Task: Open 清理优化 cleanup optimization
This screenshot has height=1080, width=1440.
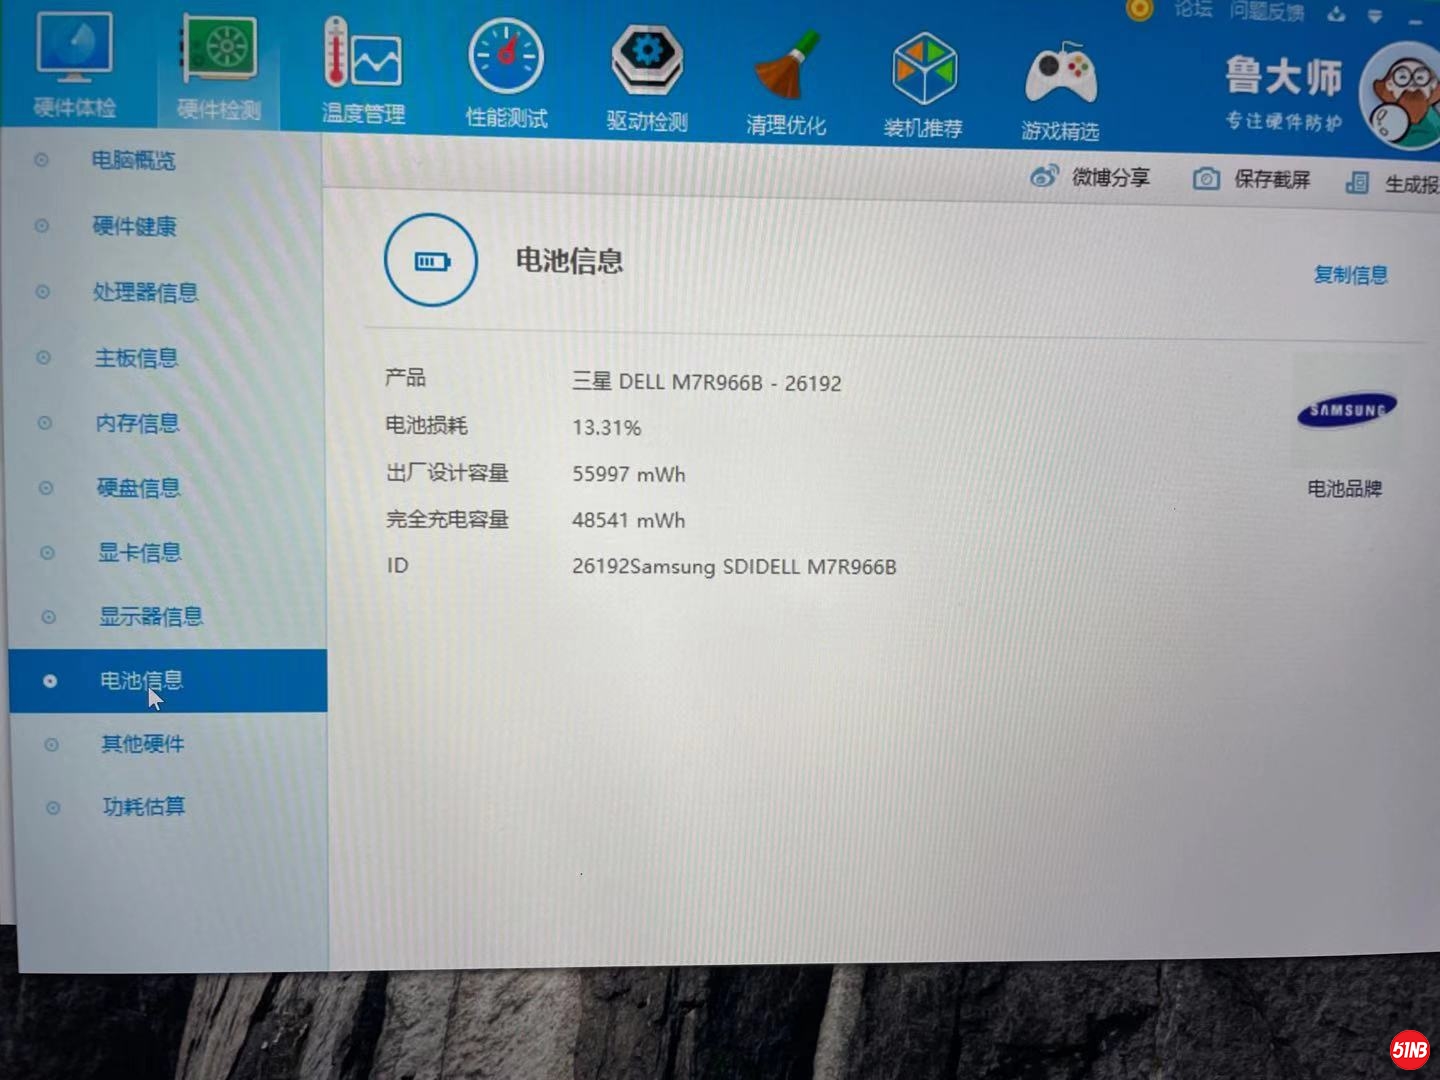Action: point(786,65)
